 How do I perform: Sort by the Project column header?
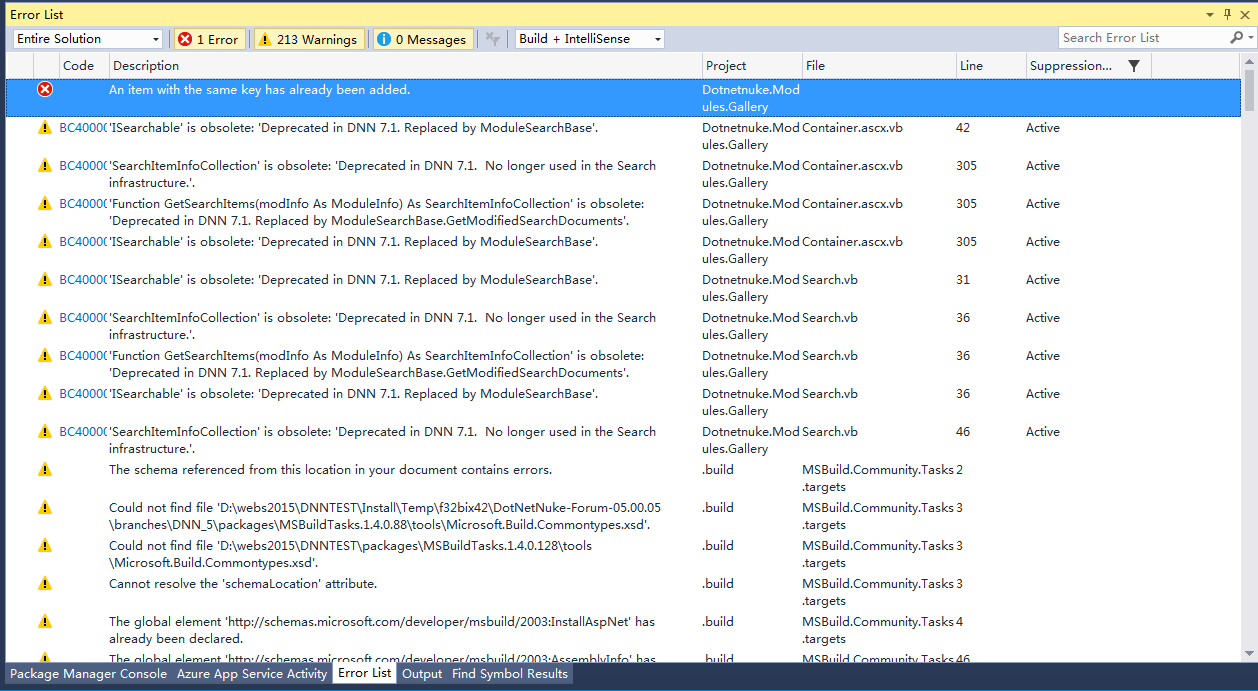[x=752, y=66]
